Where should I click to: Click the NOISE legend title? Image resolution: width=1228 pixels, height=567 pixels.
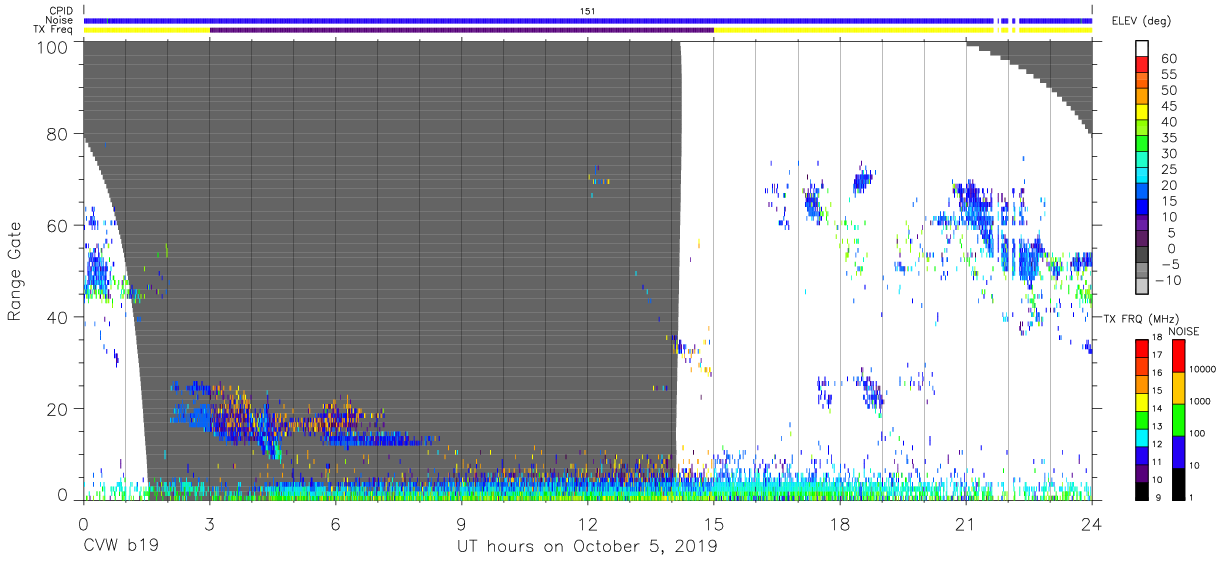point(1184,331)
